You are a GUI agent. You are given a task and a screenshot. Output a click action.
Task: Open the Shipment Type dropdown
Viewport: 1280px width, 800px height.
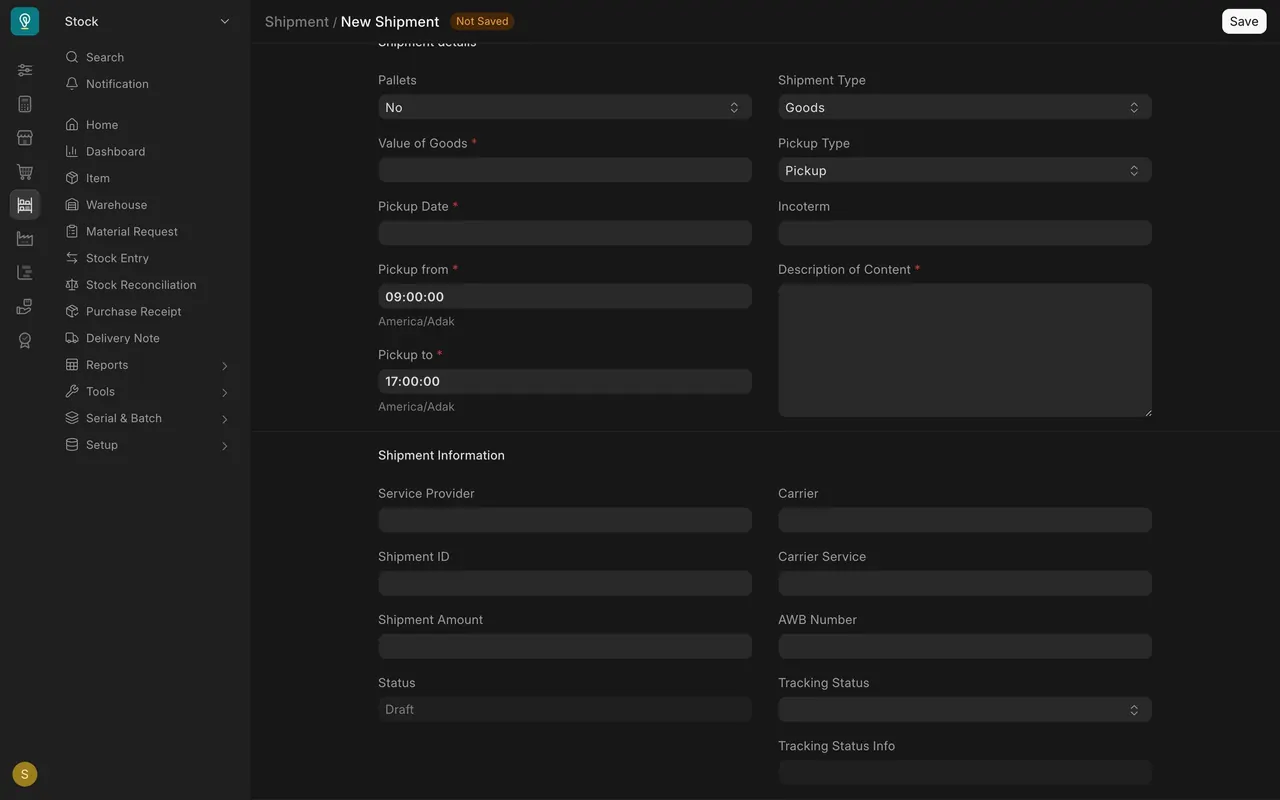(x=965, y=107)
